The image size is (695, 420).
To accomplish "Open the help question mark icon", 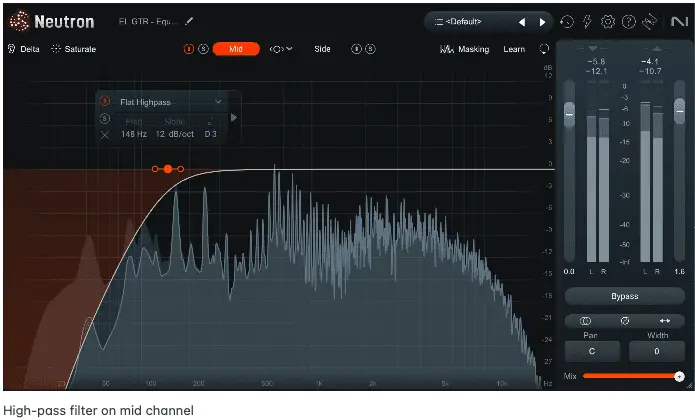I will (629, 21).
